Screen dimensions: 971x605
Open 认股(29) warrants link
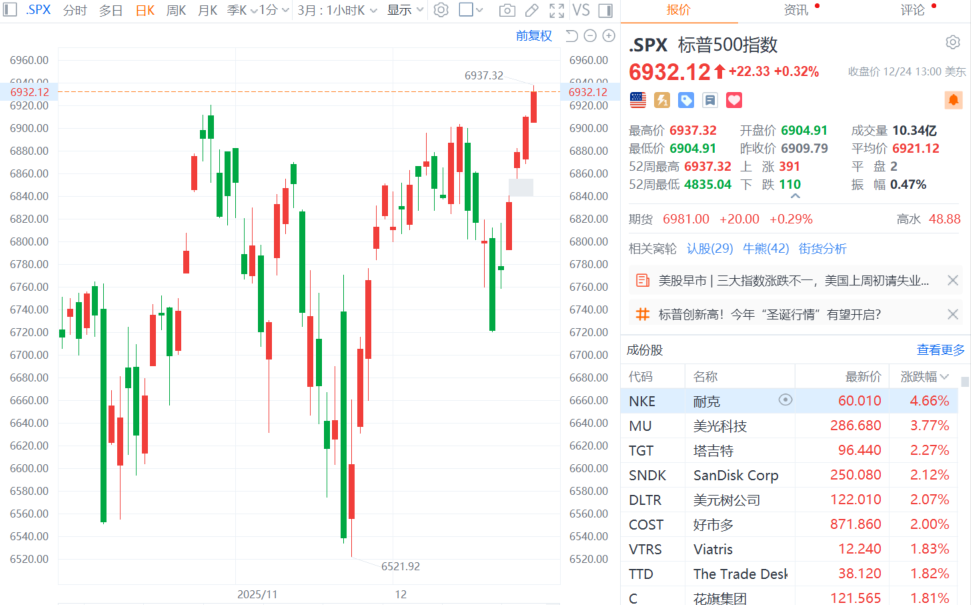coord(710,248)
